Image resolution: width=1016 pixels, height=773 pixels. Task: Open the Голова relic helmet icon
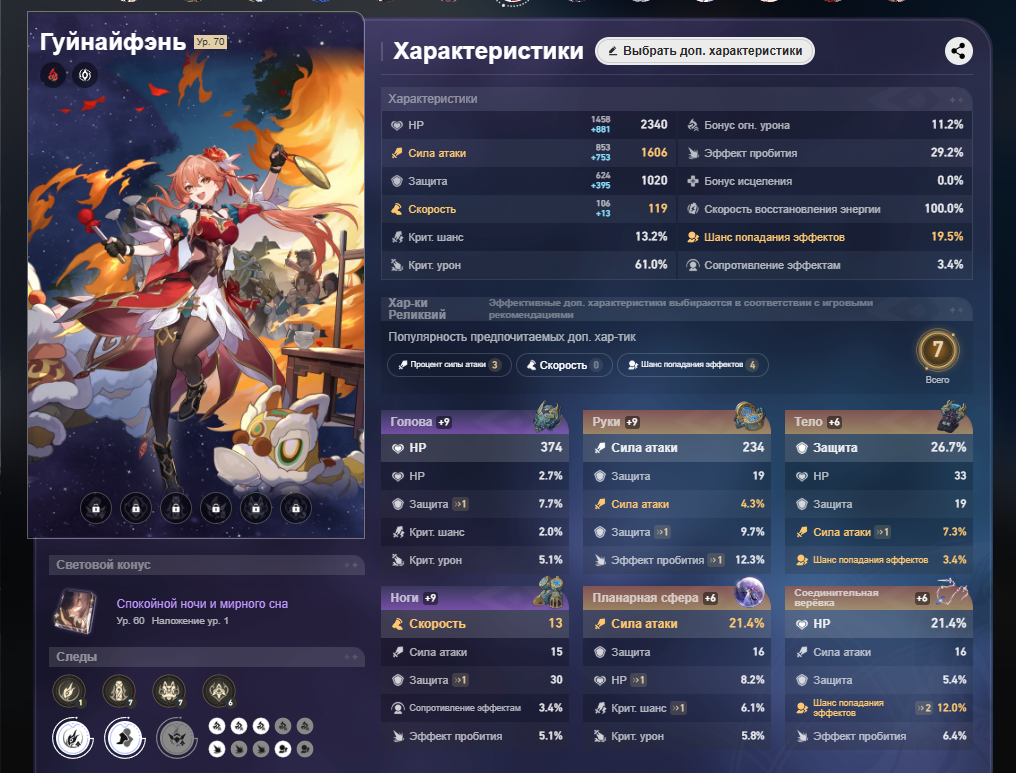pyautogui.click(x=548, y=417)
